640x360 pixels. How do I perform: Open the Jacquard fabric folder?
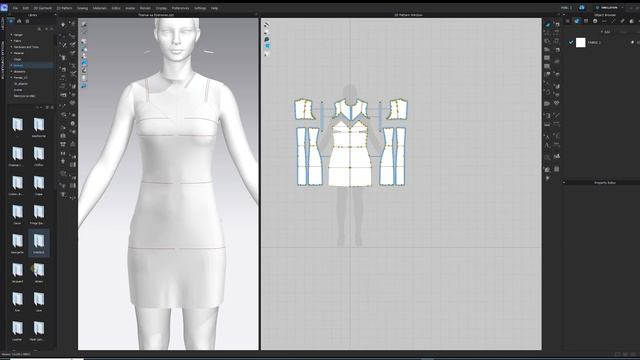(17, 272)
